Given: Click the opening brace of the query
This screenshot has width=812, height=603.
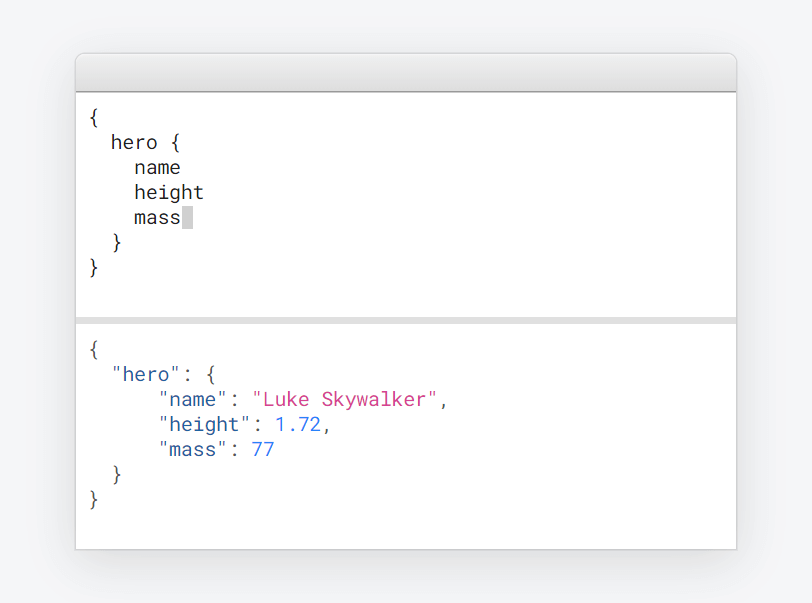Looking at the screenshot, I should 93,117.
